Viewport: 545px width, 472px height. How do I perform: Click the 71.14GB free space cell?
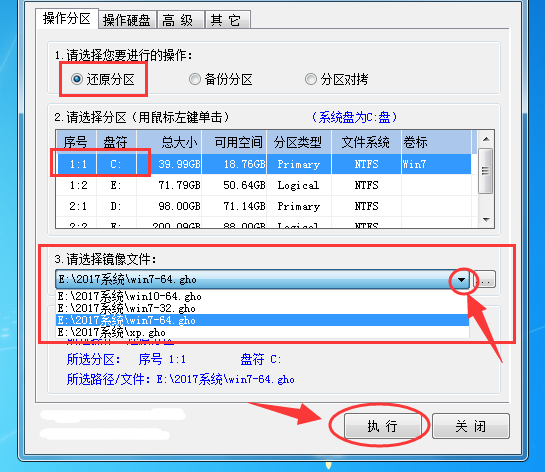pos(234,206)
